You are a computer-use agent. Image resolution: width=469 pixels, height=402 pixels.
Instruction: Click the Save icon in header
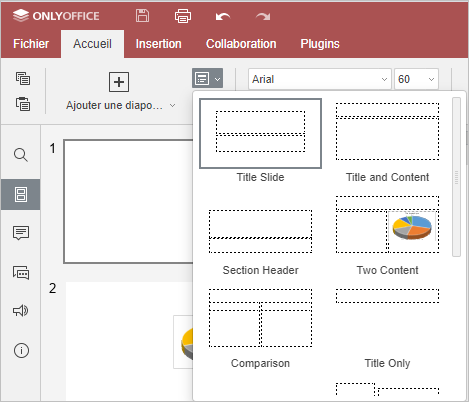(x=142, y=16)
